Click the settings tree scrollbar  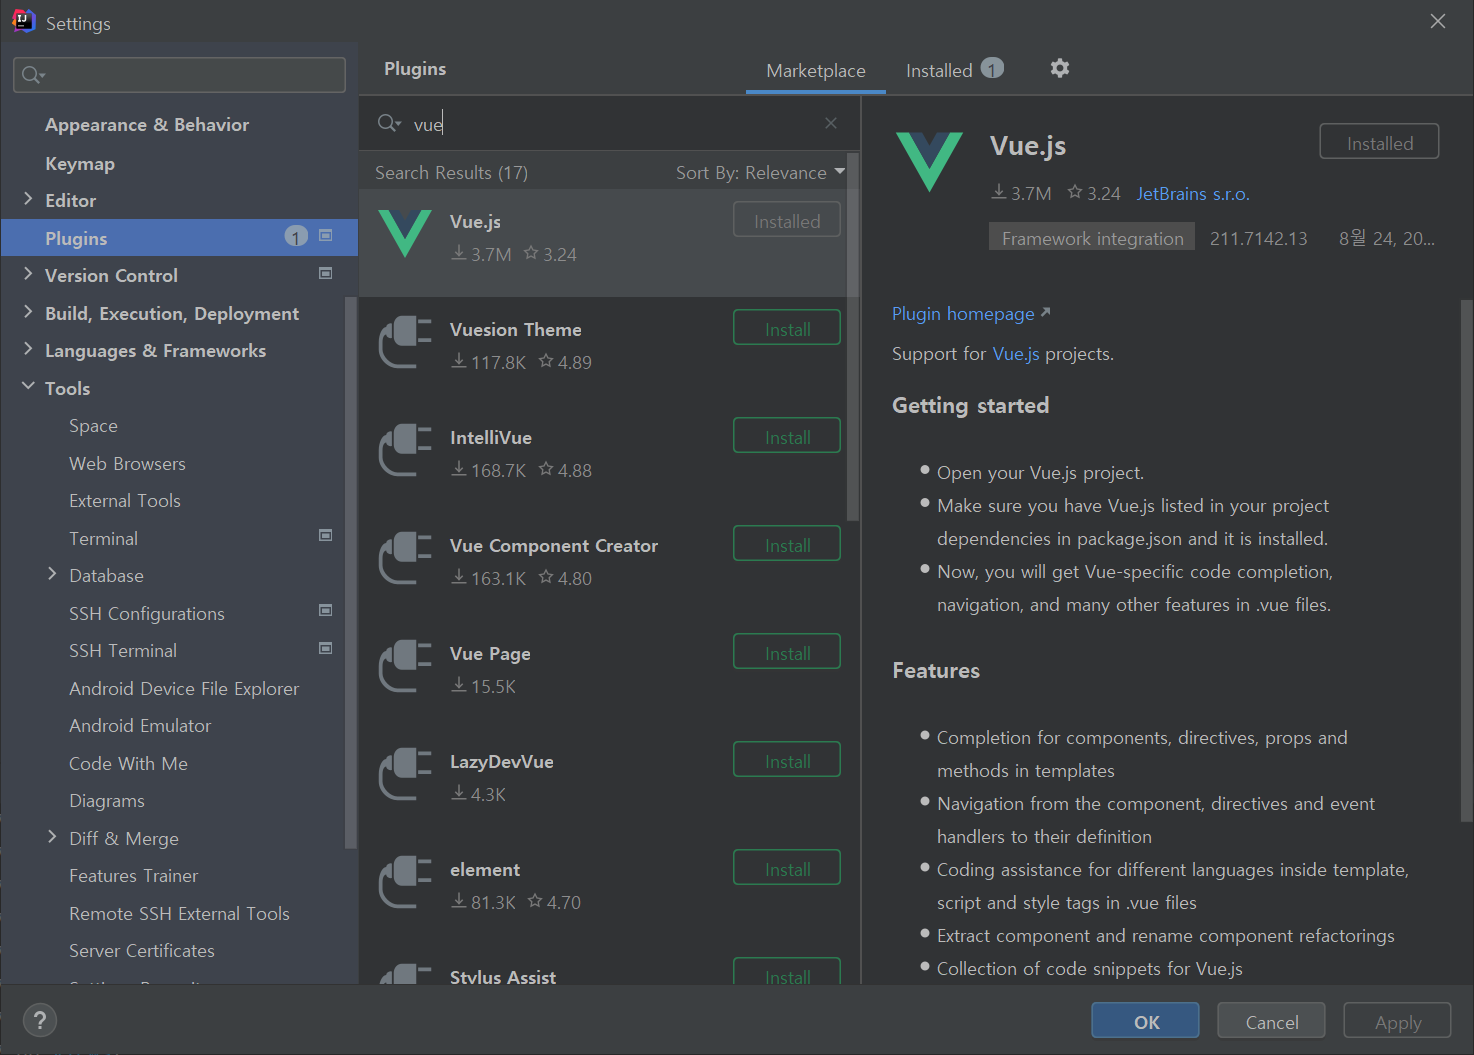point(351,572)
